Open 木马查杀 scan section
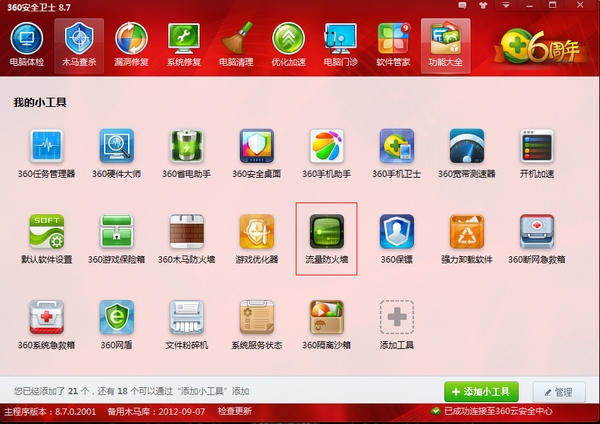 click(x=79, y=44)
